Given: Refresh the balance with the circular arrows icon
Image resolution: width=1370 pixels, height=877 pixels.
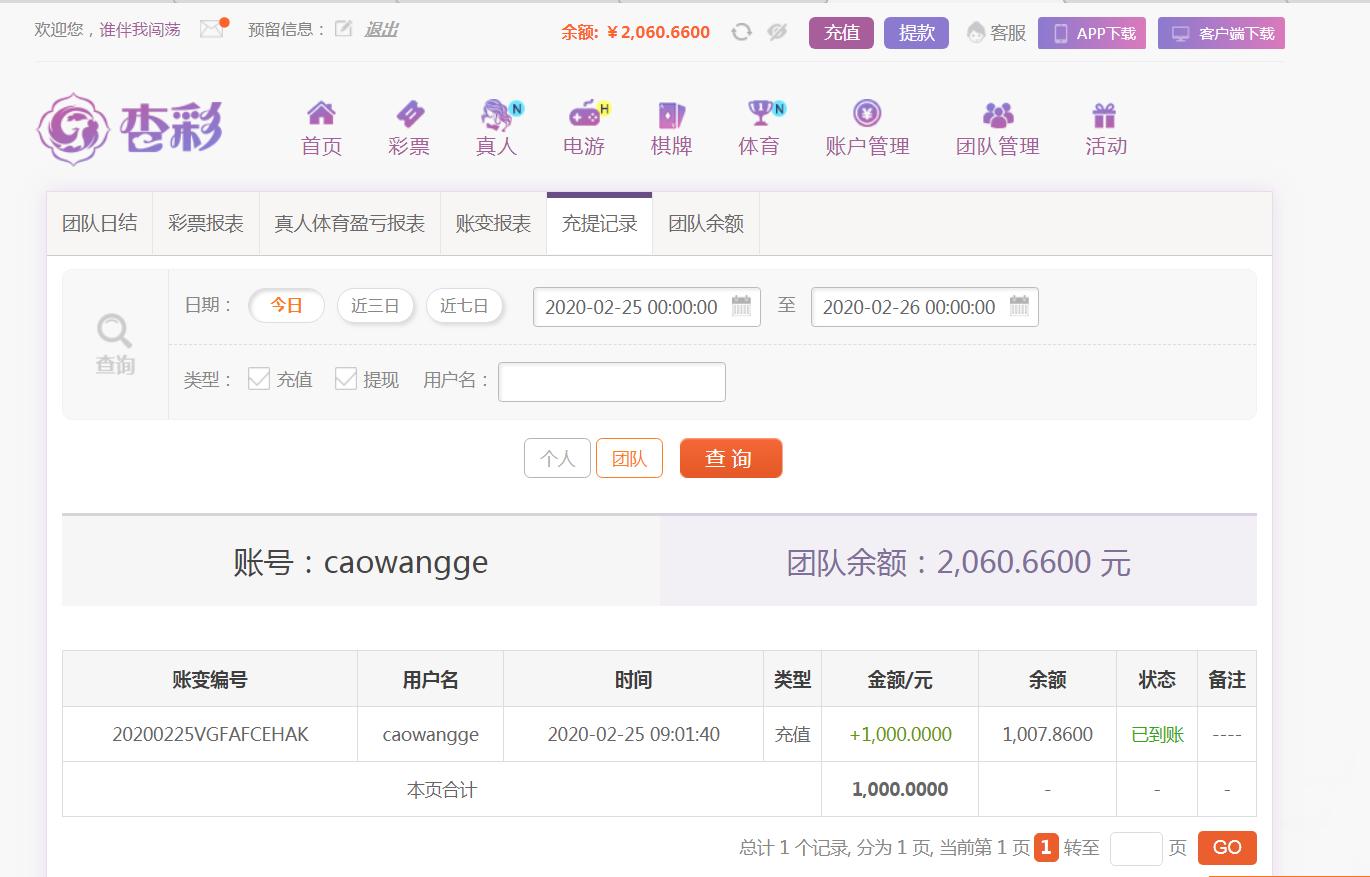Looking at the screenshot, I should pos(741,32).
